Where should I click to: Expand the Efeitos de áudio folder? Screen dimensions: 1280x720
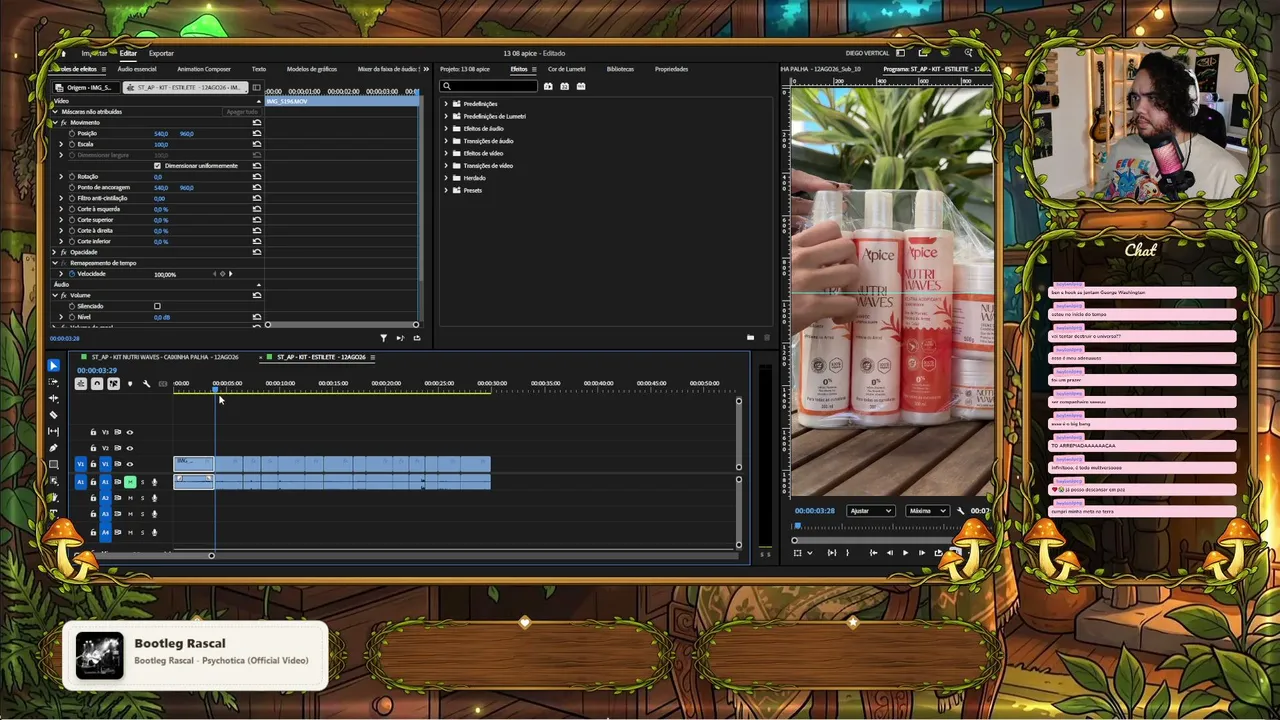coord(447,129)
